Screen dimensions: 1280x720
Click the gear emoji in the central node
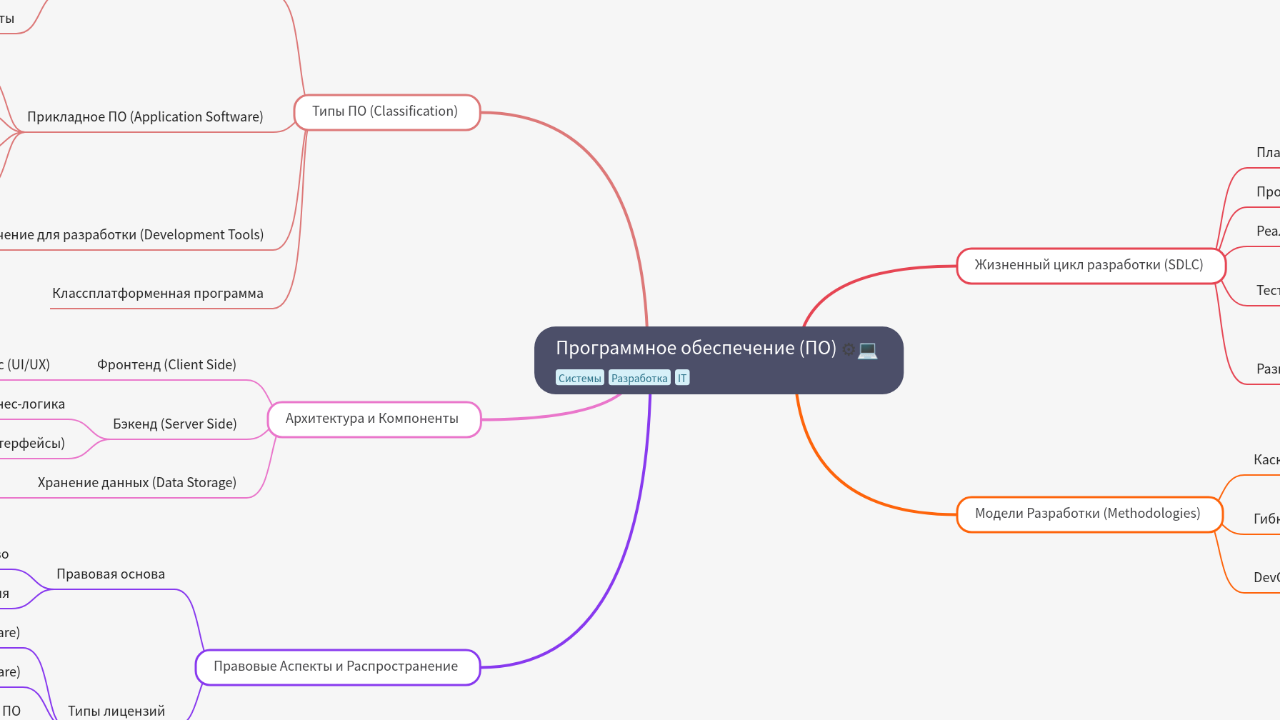849,349
